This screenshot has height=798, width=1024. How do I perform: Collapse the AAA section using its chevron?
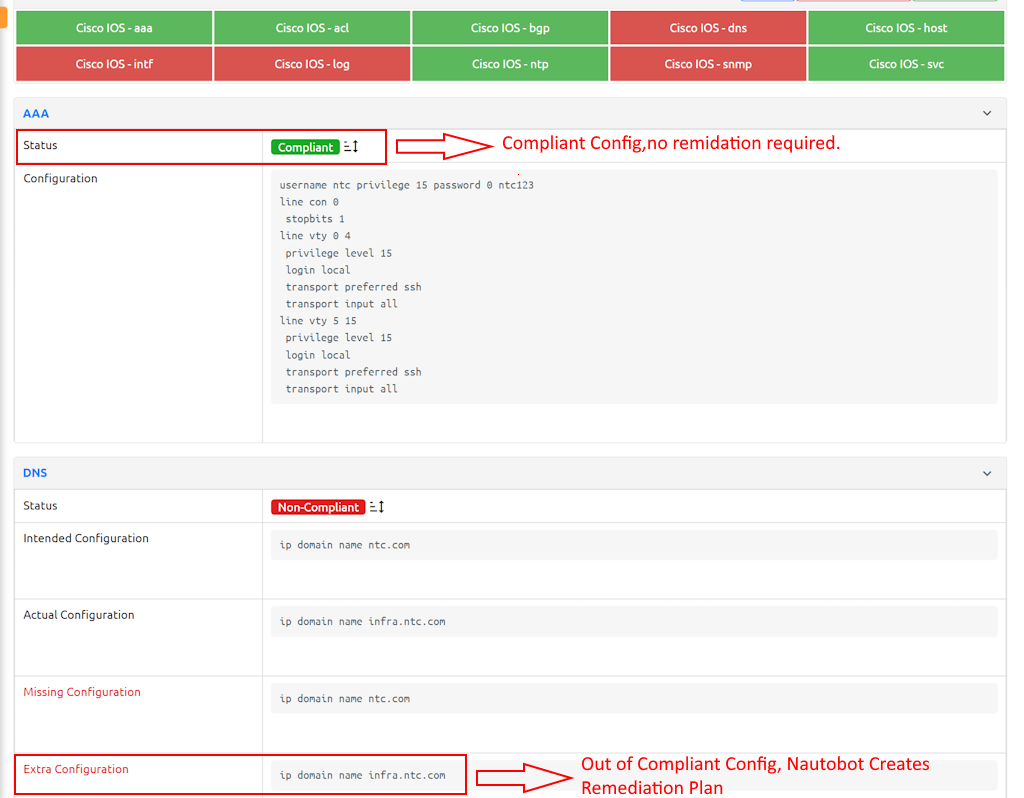point(986,113)
